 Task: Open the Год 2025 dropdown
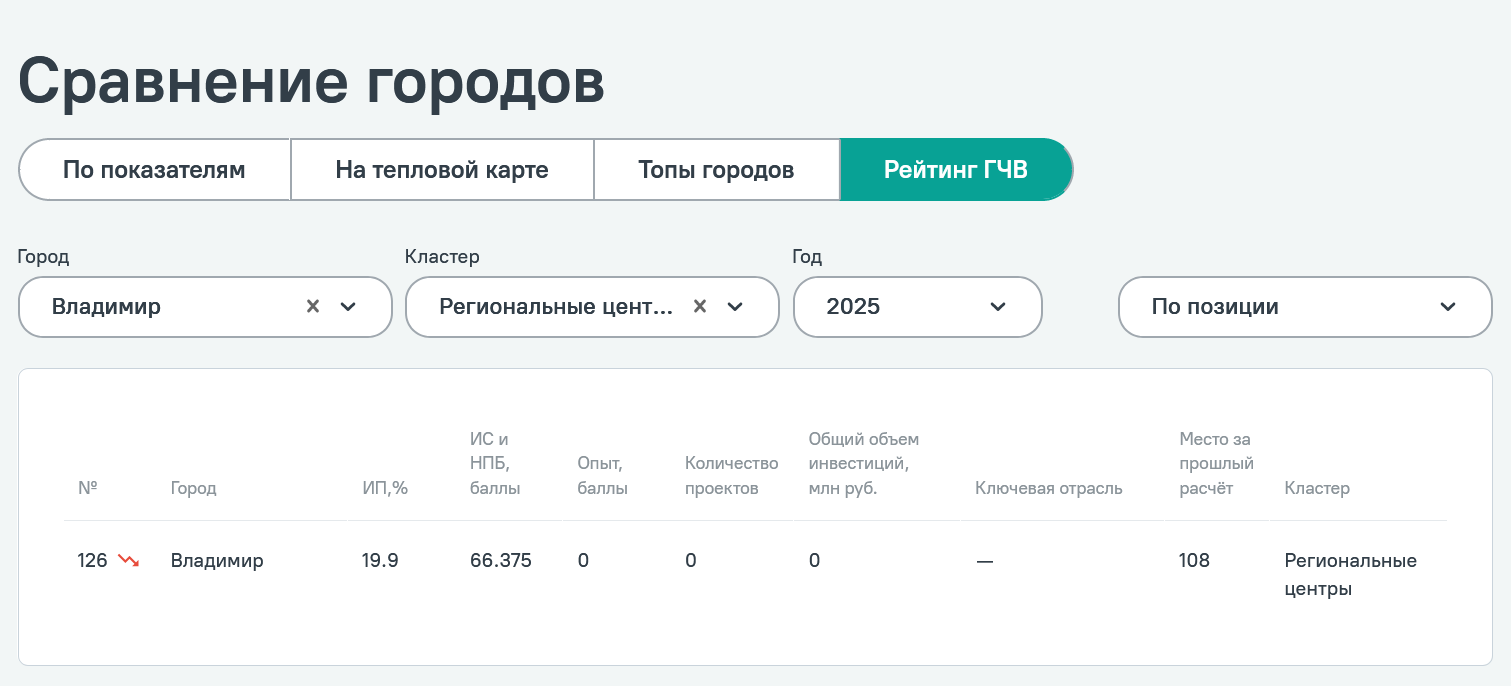point(917,307)
